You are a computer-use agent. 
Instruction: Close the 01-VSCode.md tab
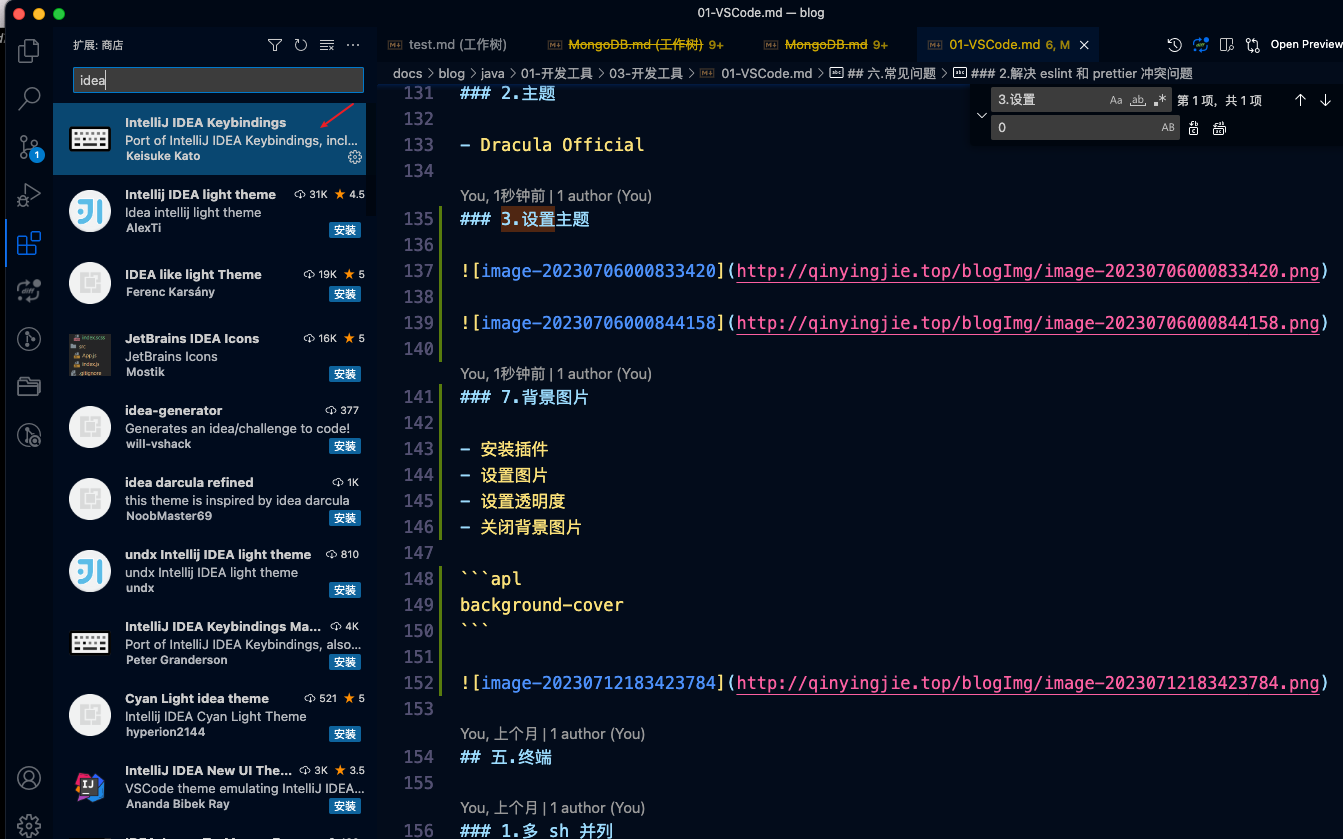tap(1086, 45)
